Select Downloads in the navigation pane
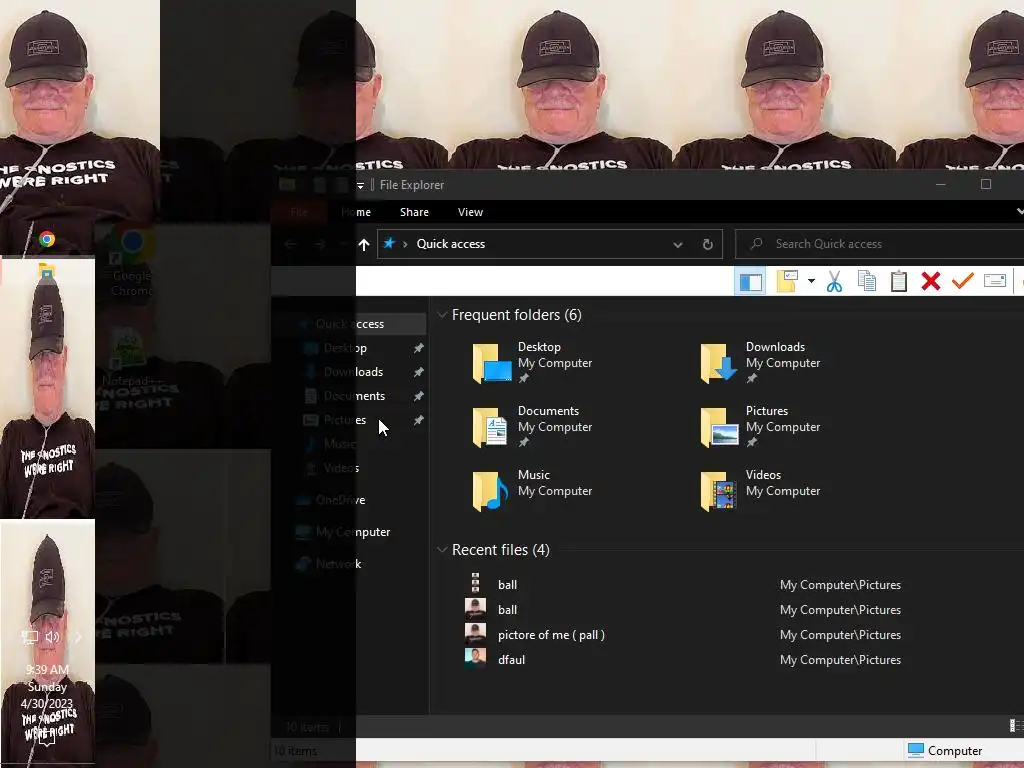The height and width of the screenshot is (768, 1024). tap(353, 372)
